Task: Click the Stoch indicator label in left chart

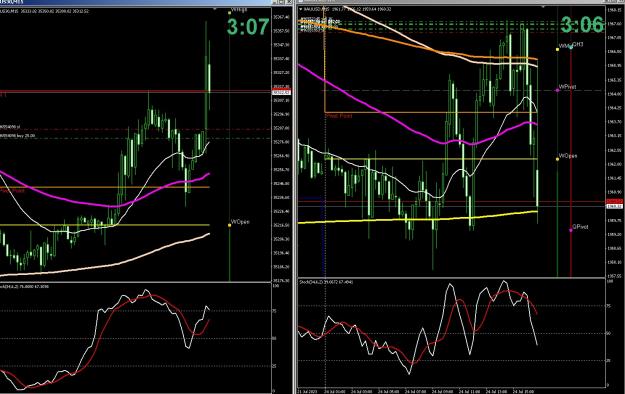Action: point(24,286)
